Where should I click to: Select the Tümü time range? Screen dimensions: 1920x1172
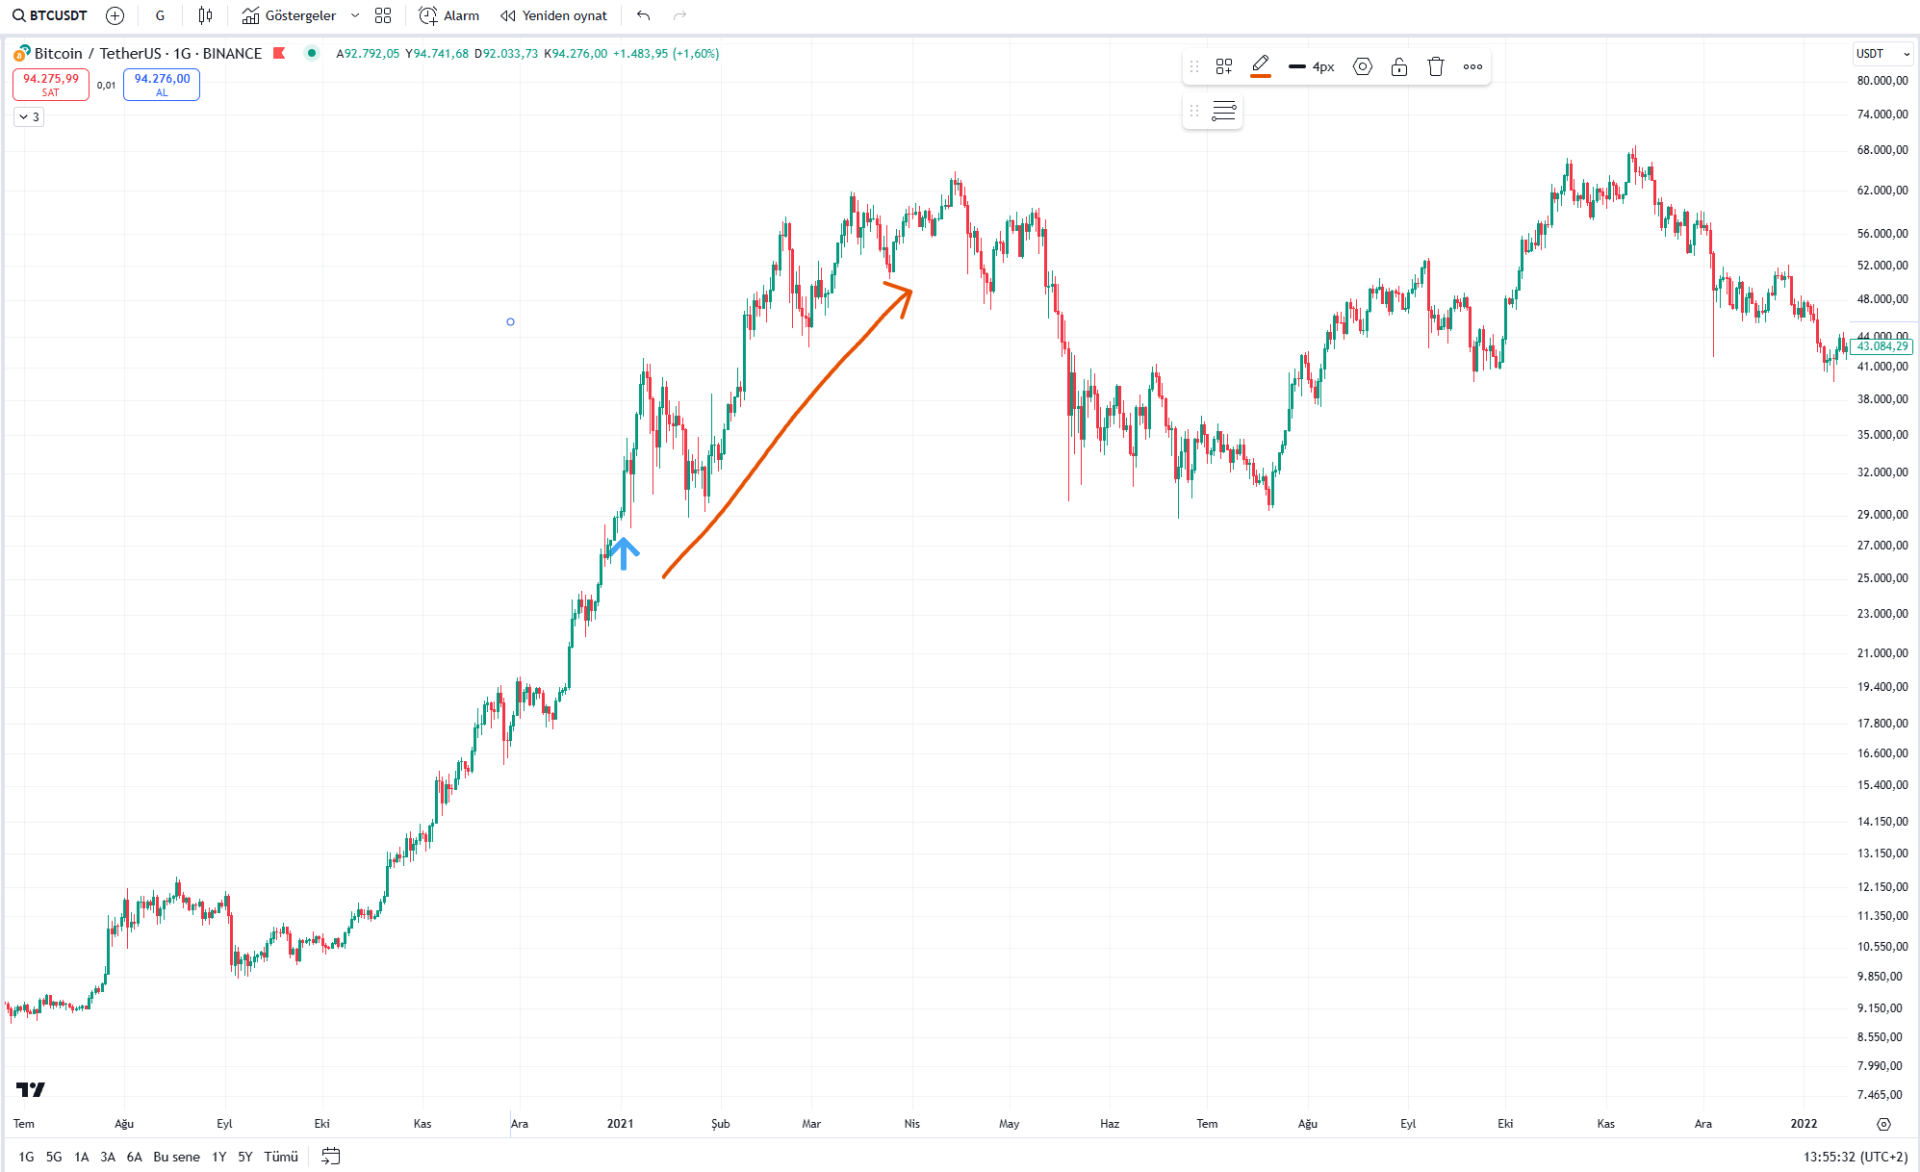(281, 1156)
